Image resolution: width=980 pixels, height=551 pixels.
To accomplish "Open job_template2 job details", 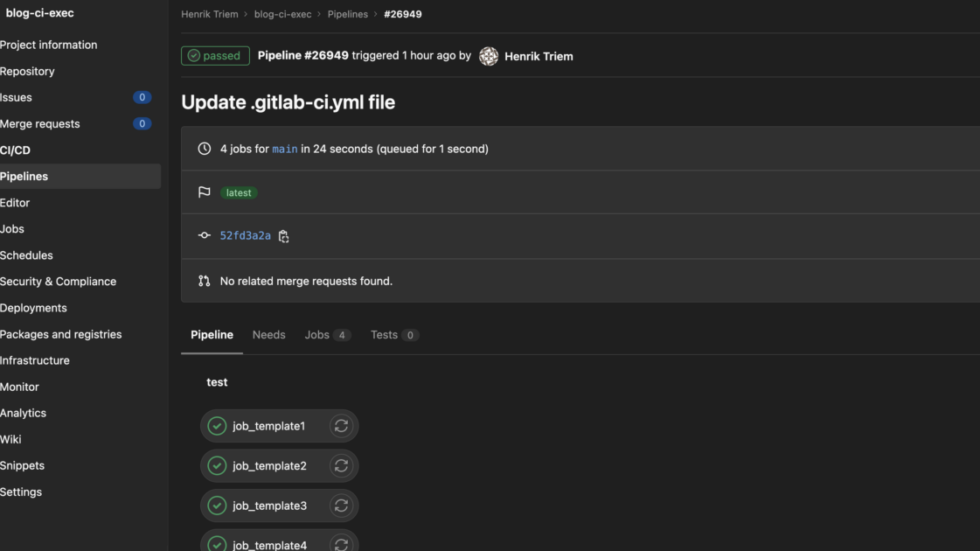I will pos(269,466).
